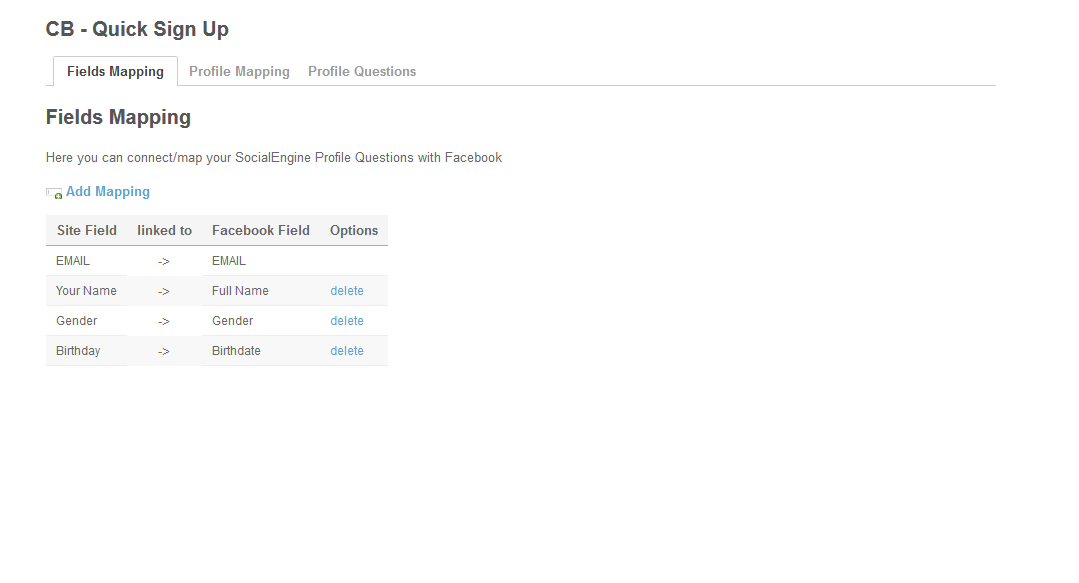
Task: Click the arrow in the Gender row
Action: click(x=164, y=321)
